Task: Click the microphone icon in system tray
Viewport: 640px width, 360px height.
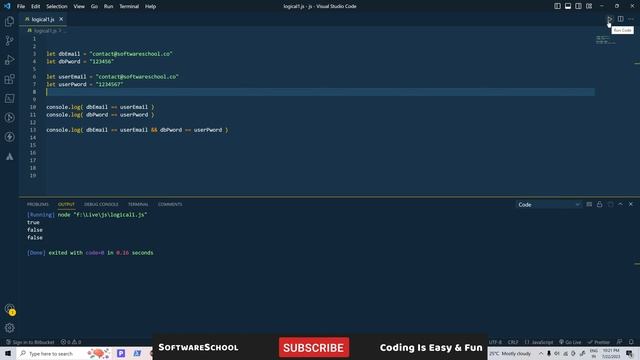Action: pos(549,353)
